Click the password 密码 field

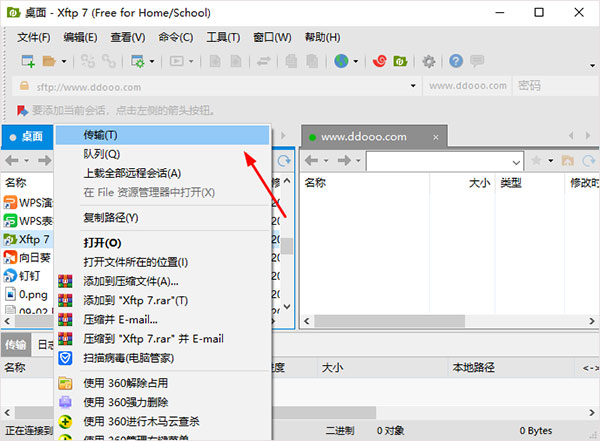(556, 86)
